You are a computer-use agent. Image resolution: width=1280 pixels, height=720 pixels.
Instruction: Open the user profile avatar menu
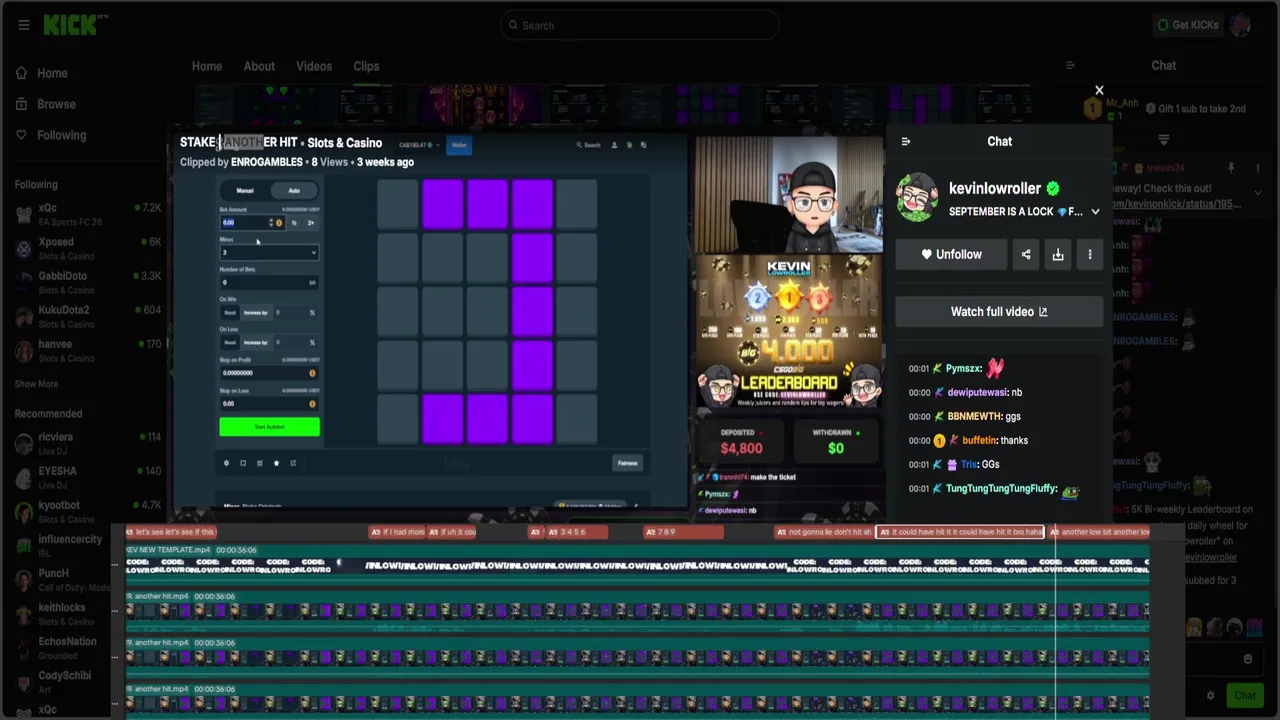tap(1241, 25)
